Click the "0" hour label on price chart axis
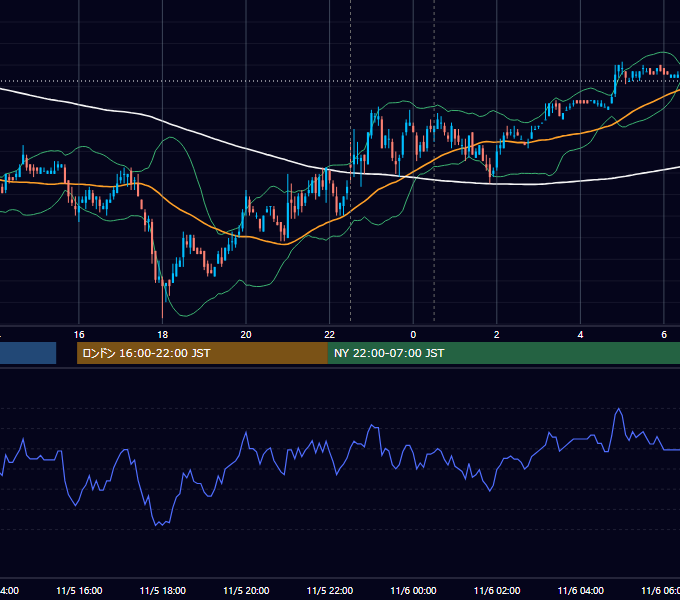This screenshot has height=600, width=680. pyautogui.click(x=413, y=335)
